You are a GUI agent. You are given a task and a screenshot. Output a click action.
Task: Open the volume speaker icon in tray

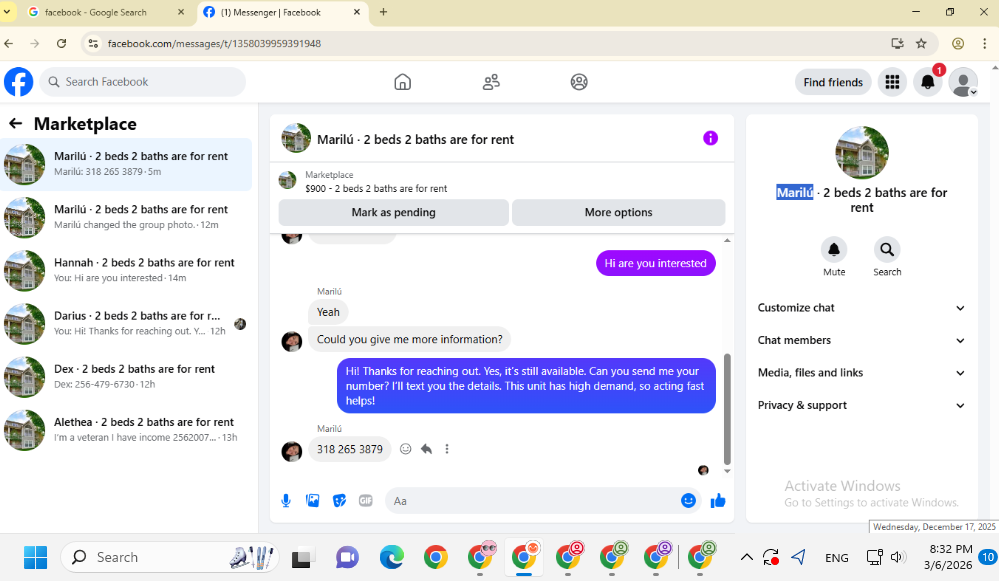click(898, 557)
